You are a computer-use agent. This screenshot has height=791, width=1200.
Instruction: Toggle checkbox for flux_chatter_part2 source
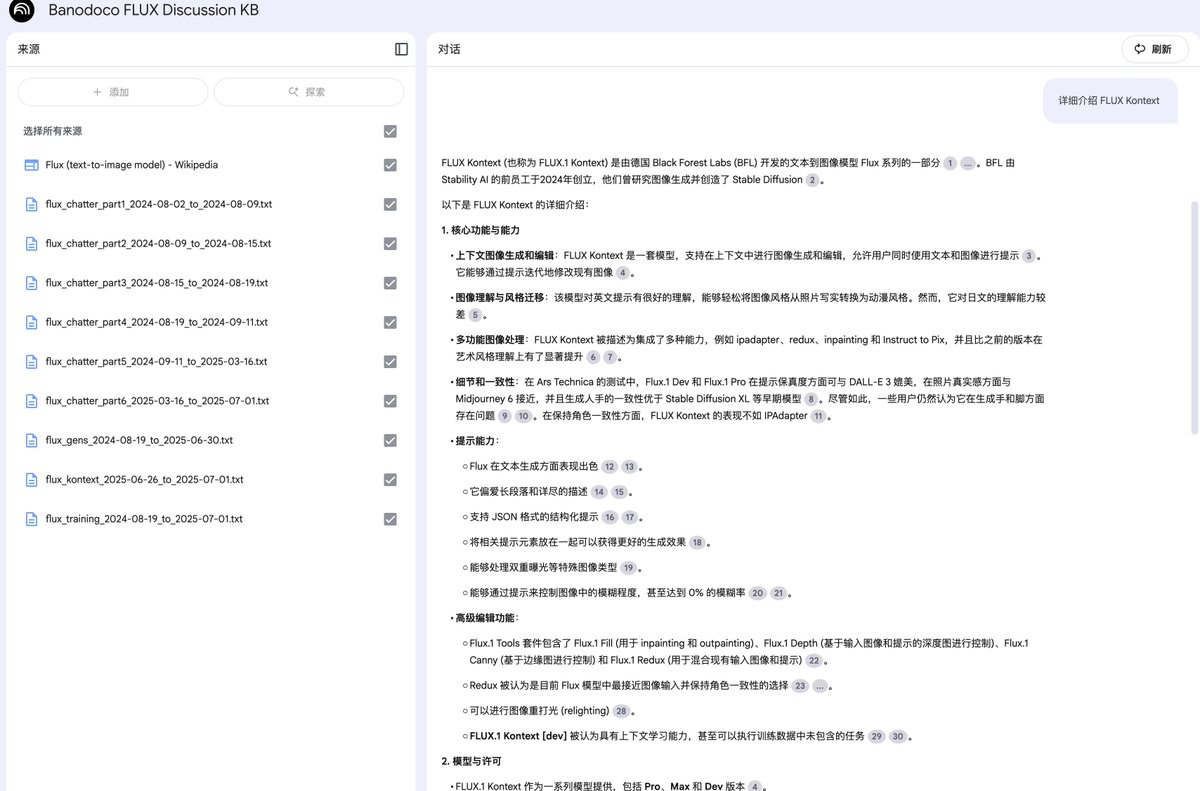pos(390,244)
